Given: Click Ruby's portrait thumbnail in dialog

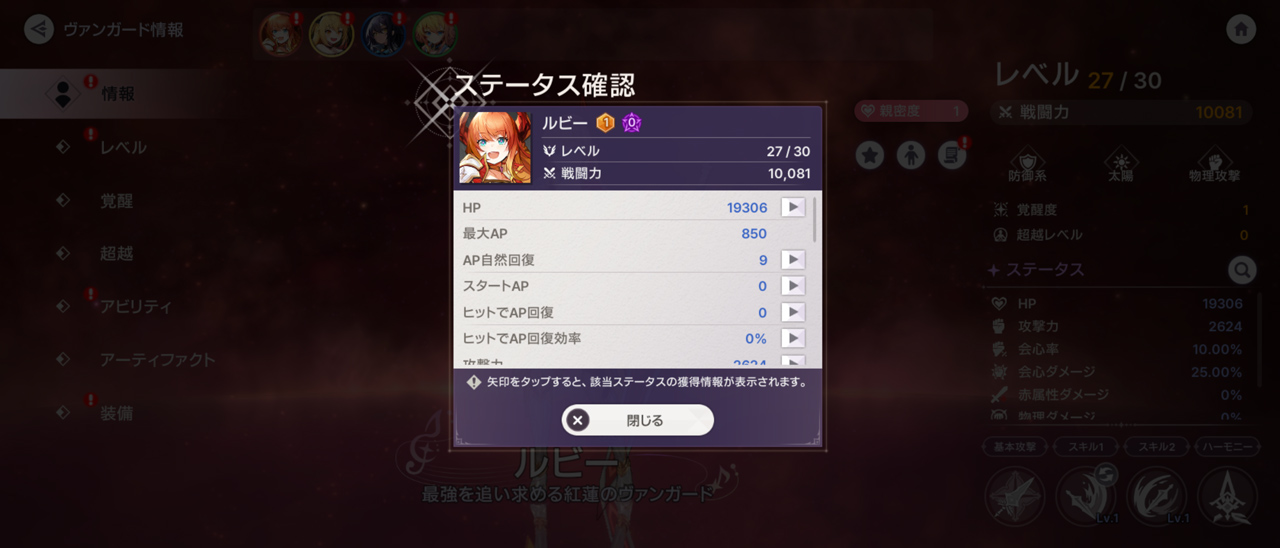Looking at the screenshot, I should [x=495, y=147].
